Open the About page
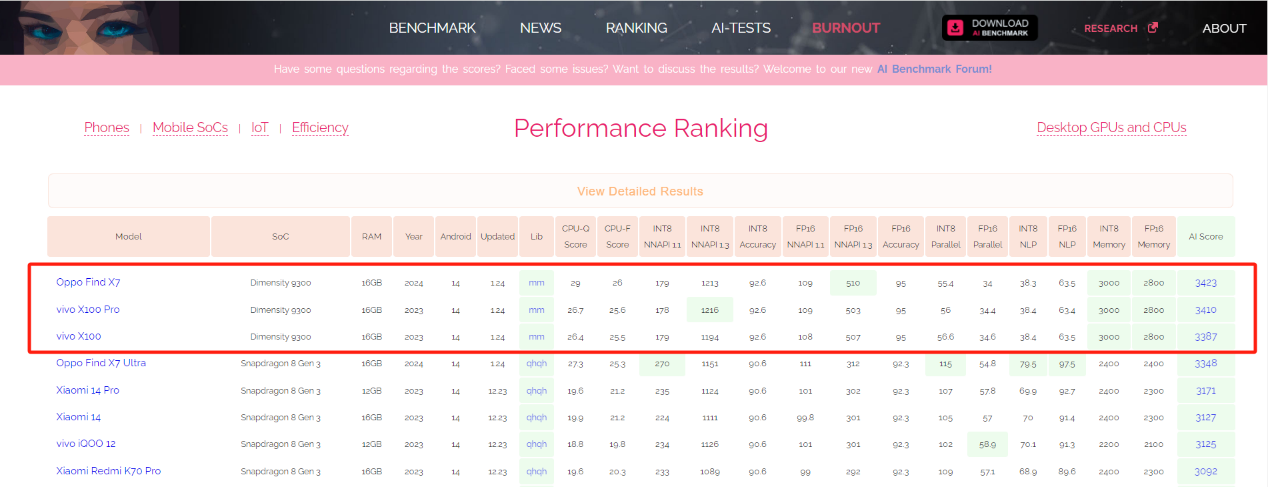 coord(1224,28)
